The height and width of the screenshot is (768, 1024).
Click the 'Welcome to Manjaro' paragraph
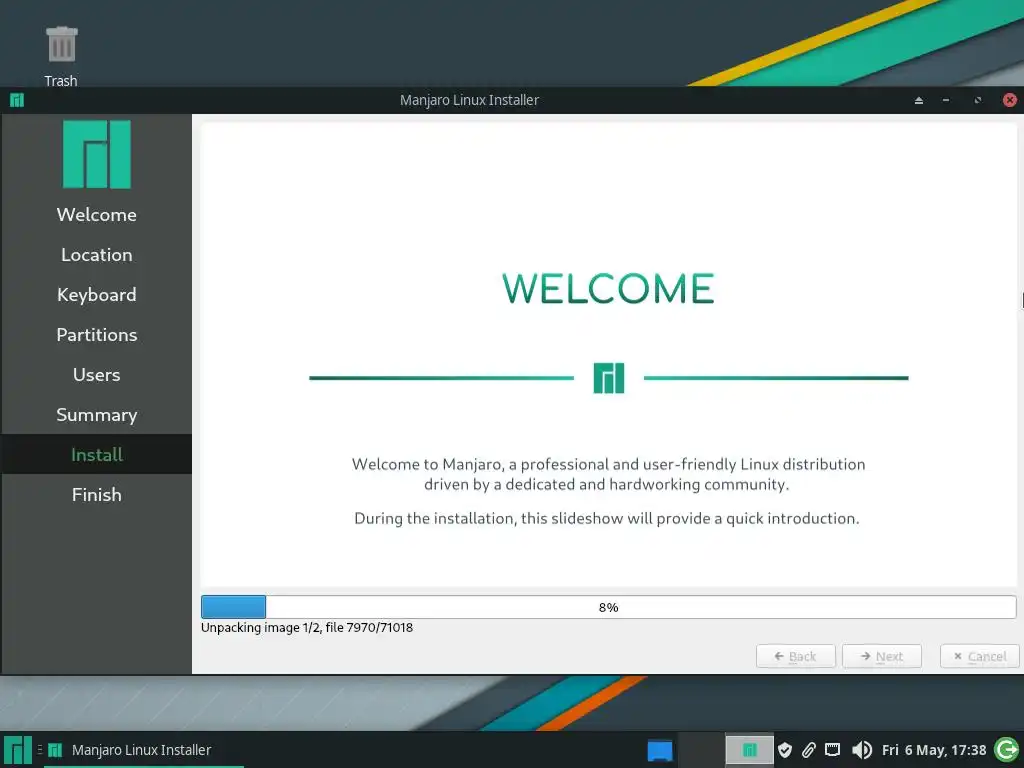click(x=609, y=474)
